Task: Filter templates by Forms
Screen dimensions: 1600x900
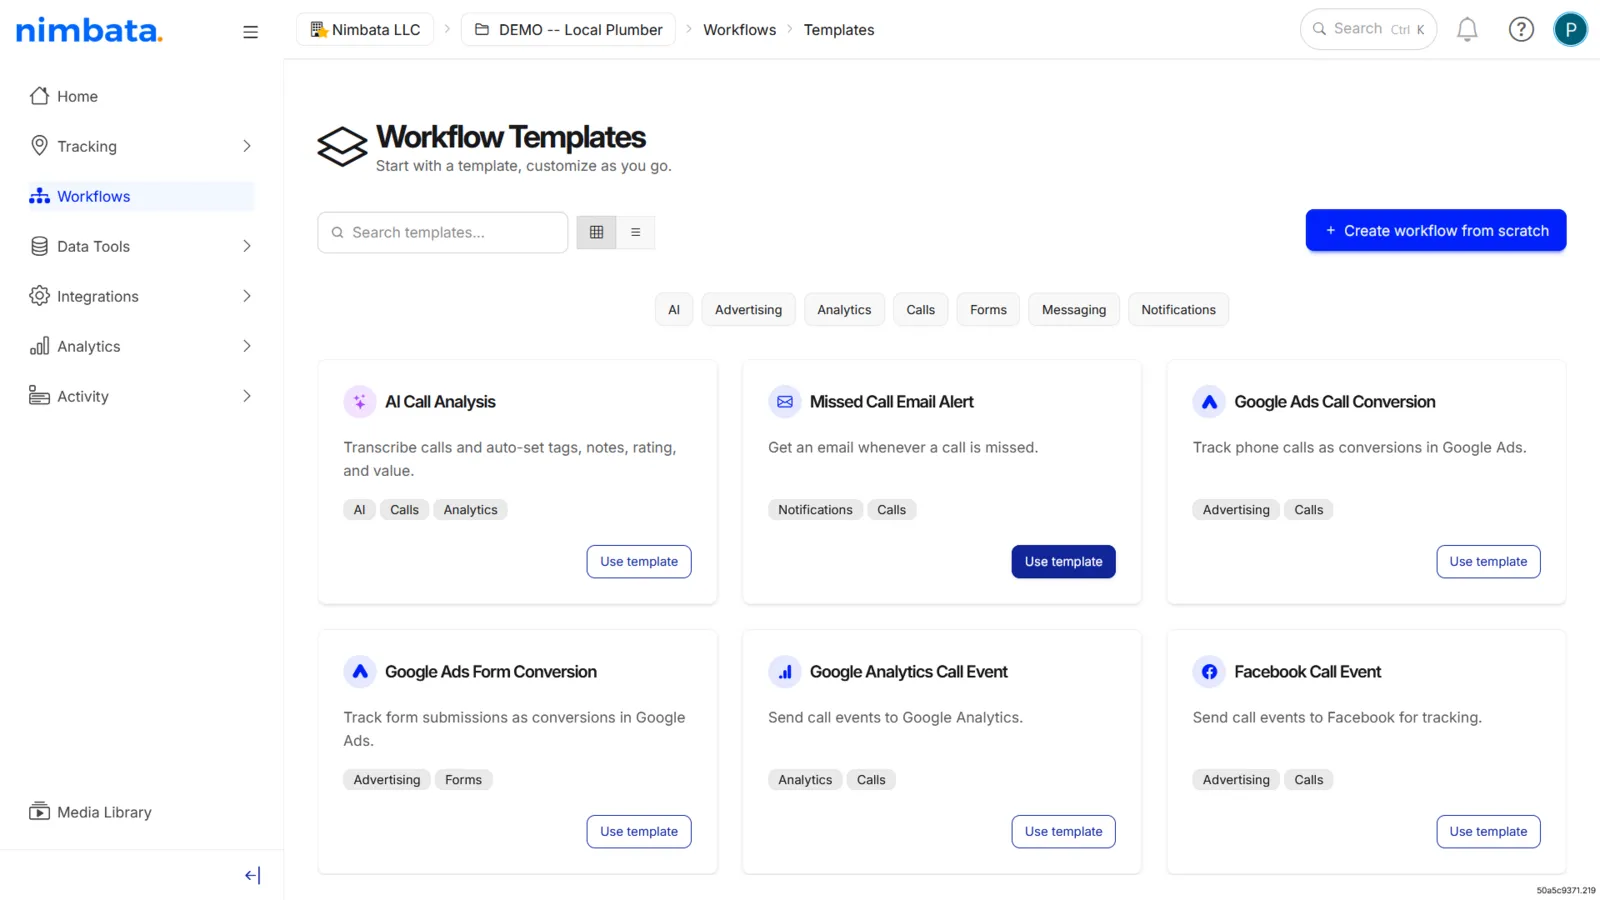Action: coord(988,310)
